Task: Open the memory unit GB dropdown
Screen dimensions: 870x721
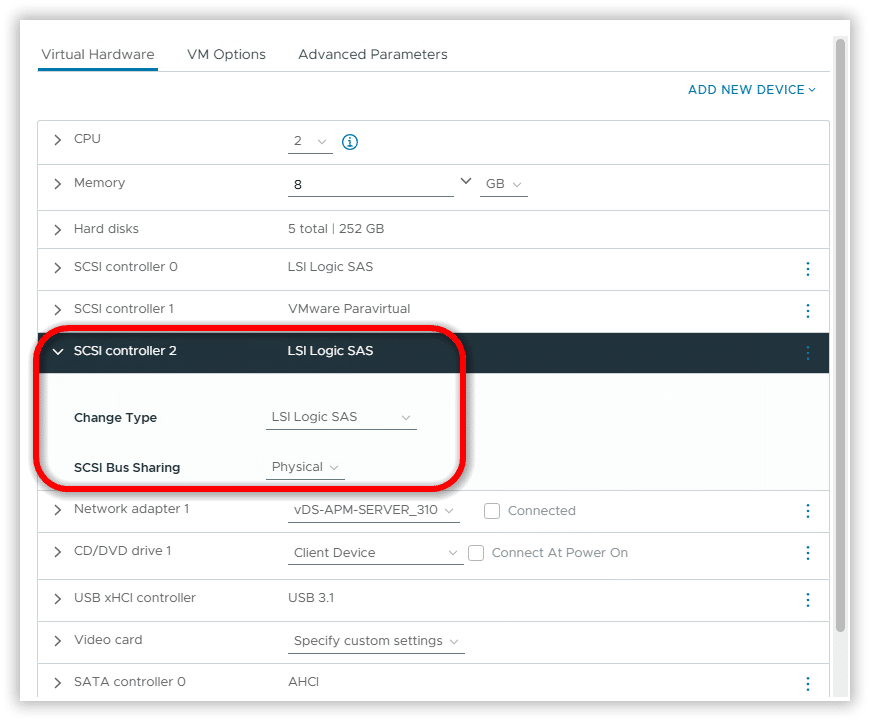Action: click(503, 185)
